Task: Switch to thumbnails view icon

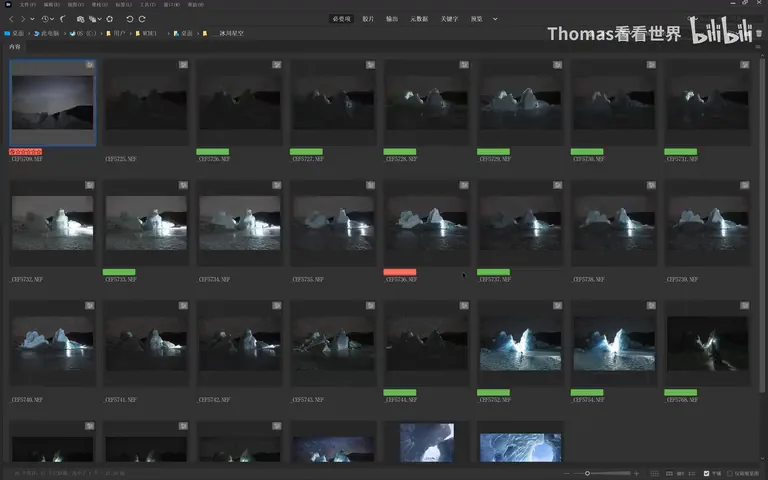Action: [x=669, y=473]
